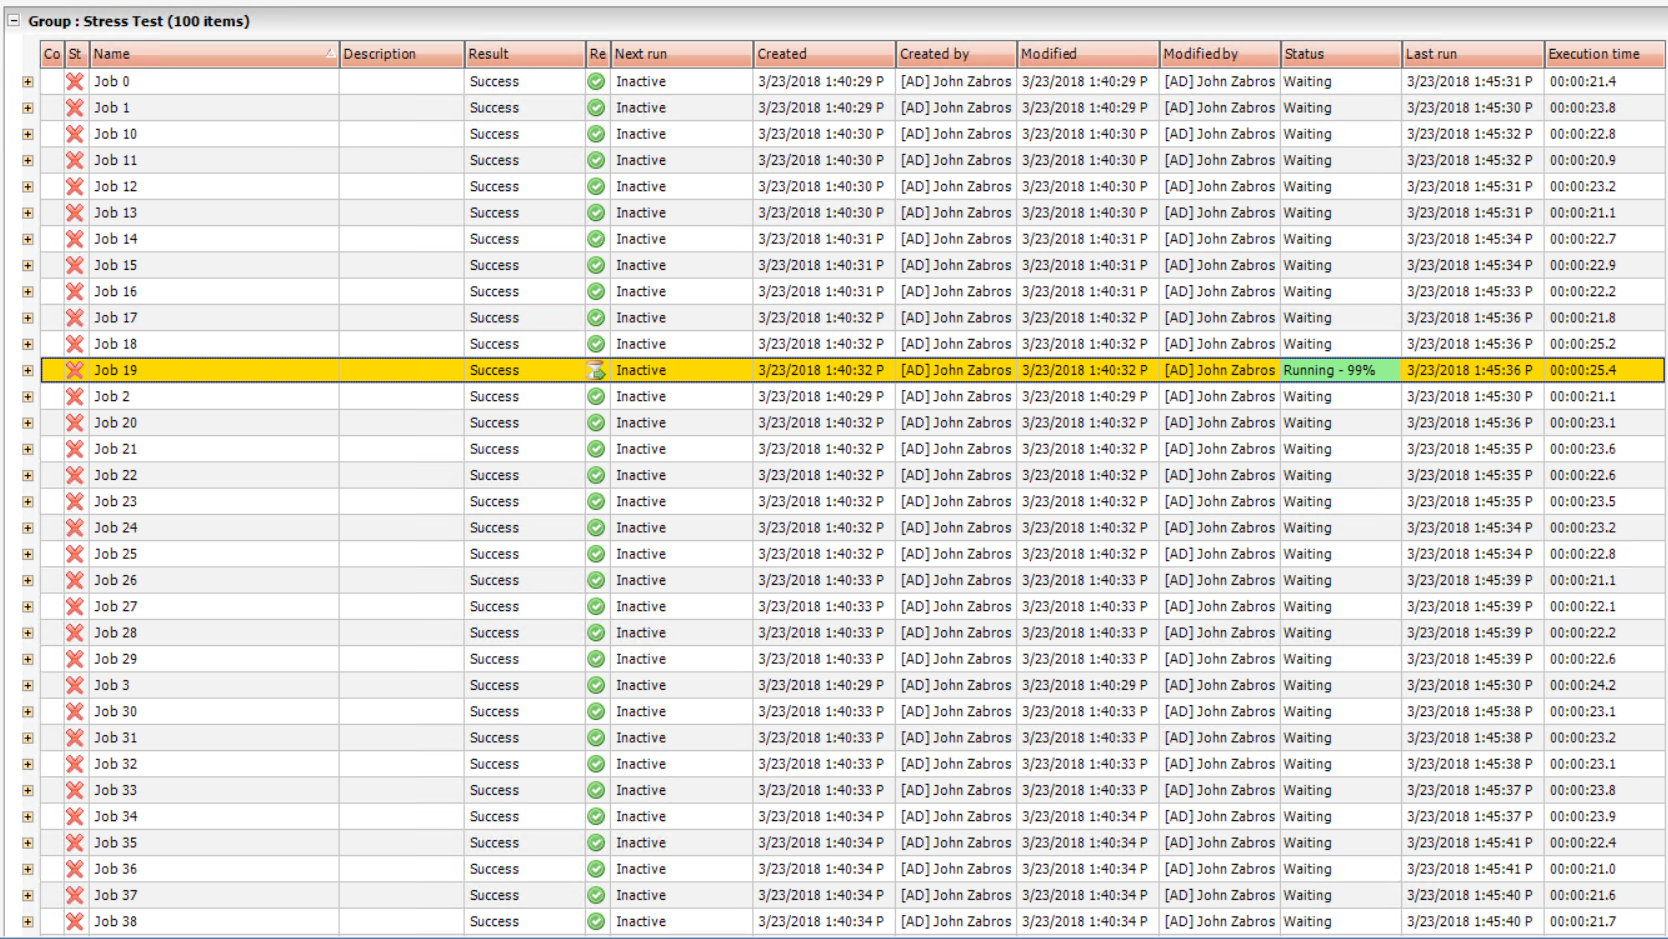Select the Job 14 name cell
This screenshot has height=939, width=1668.
coord(116,239)
